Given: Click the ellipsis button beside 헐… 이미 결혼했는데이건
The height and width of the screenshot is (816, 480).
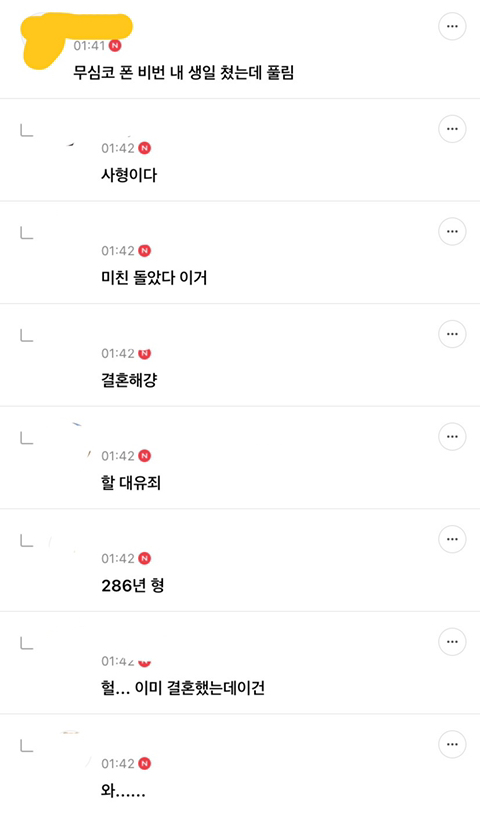Looking at the screenshot, I should pos(452,642).
